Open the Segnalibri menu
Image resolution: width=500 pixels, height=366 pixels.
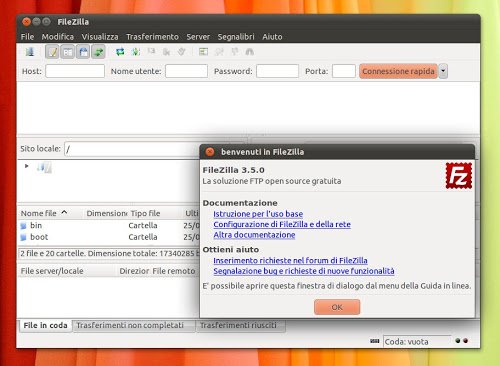[236, 37]
